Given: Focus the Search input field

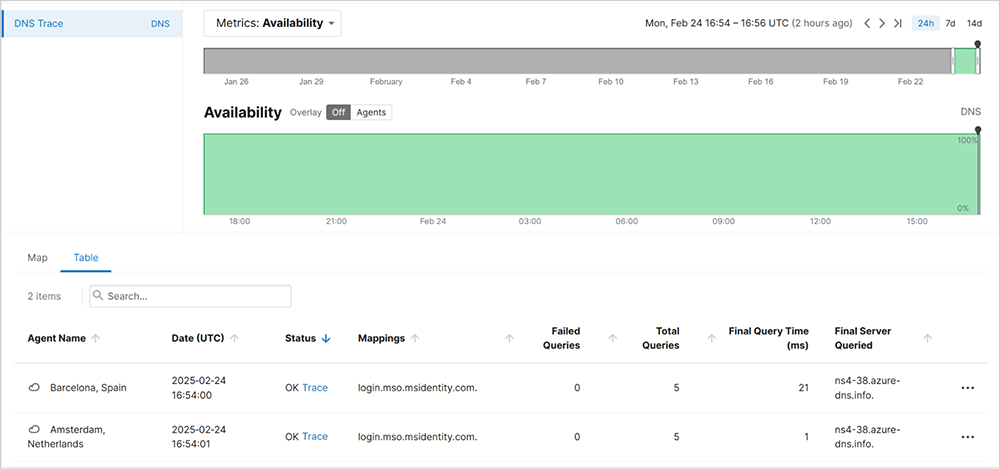Looking at the screenshot, I should click(x=197, y=296).
